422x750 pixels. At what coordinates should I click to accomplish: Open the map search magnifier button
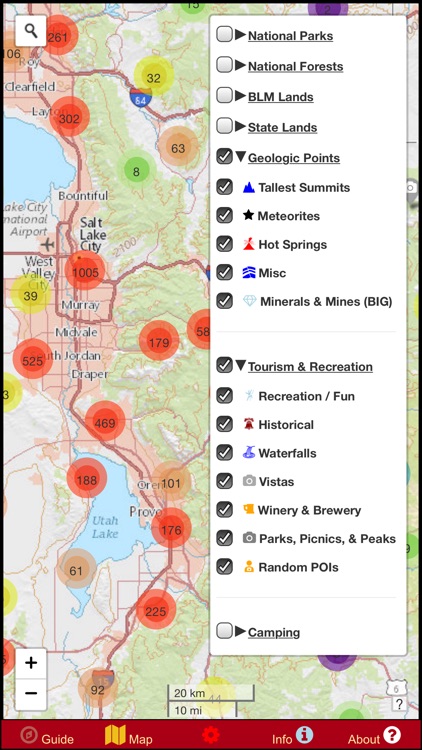[x=31, y=31]
